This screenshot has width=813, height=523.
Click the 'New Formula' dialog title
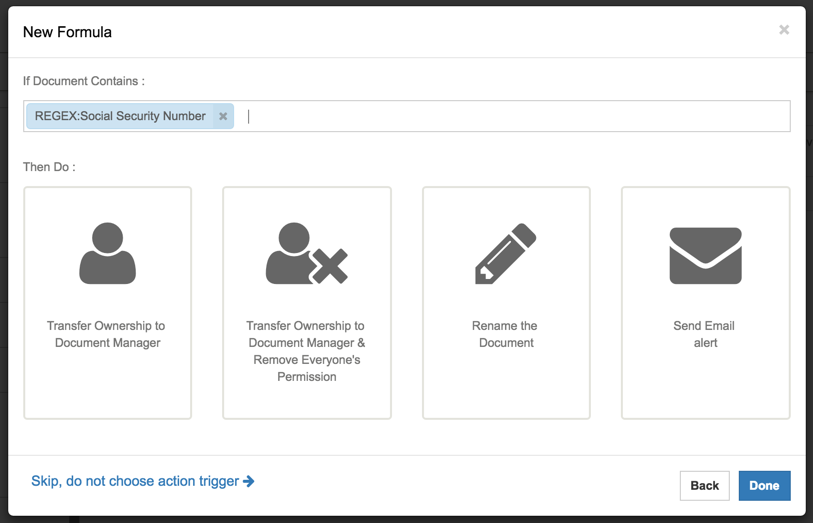67,32
